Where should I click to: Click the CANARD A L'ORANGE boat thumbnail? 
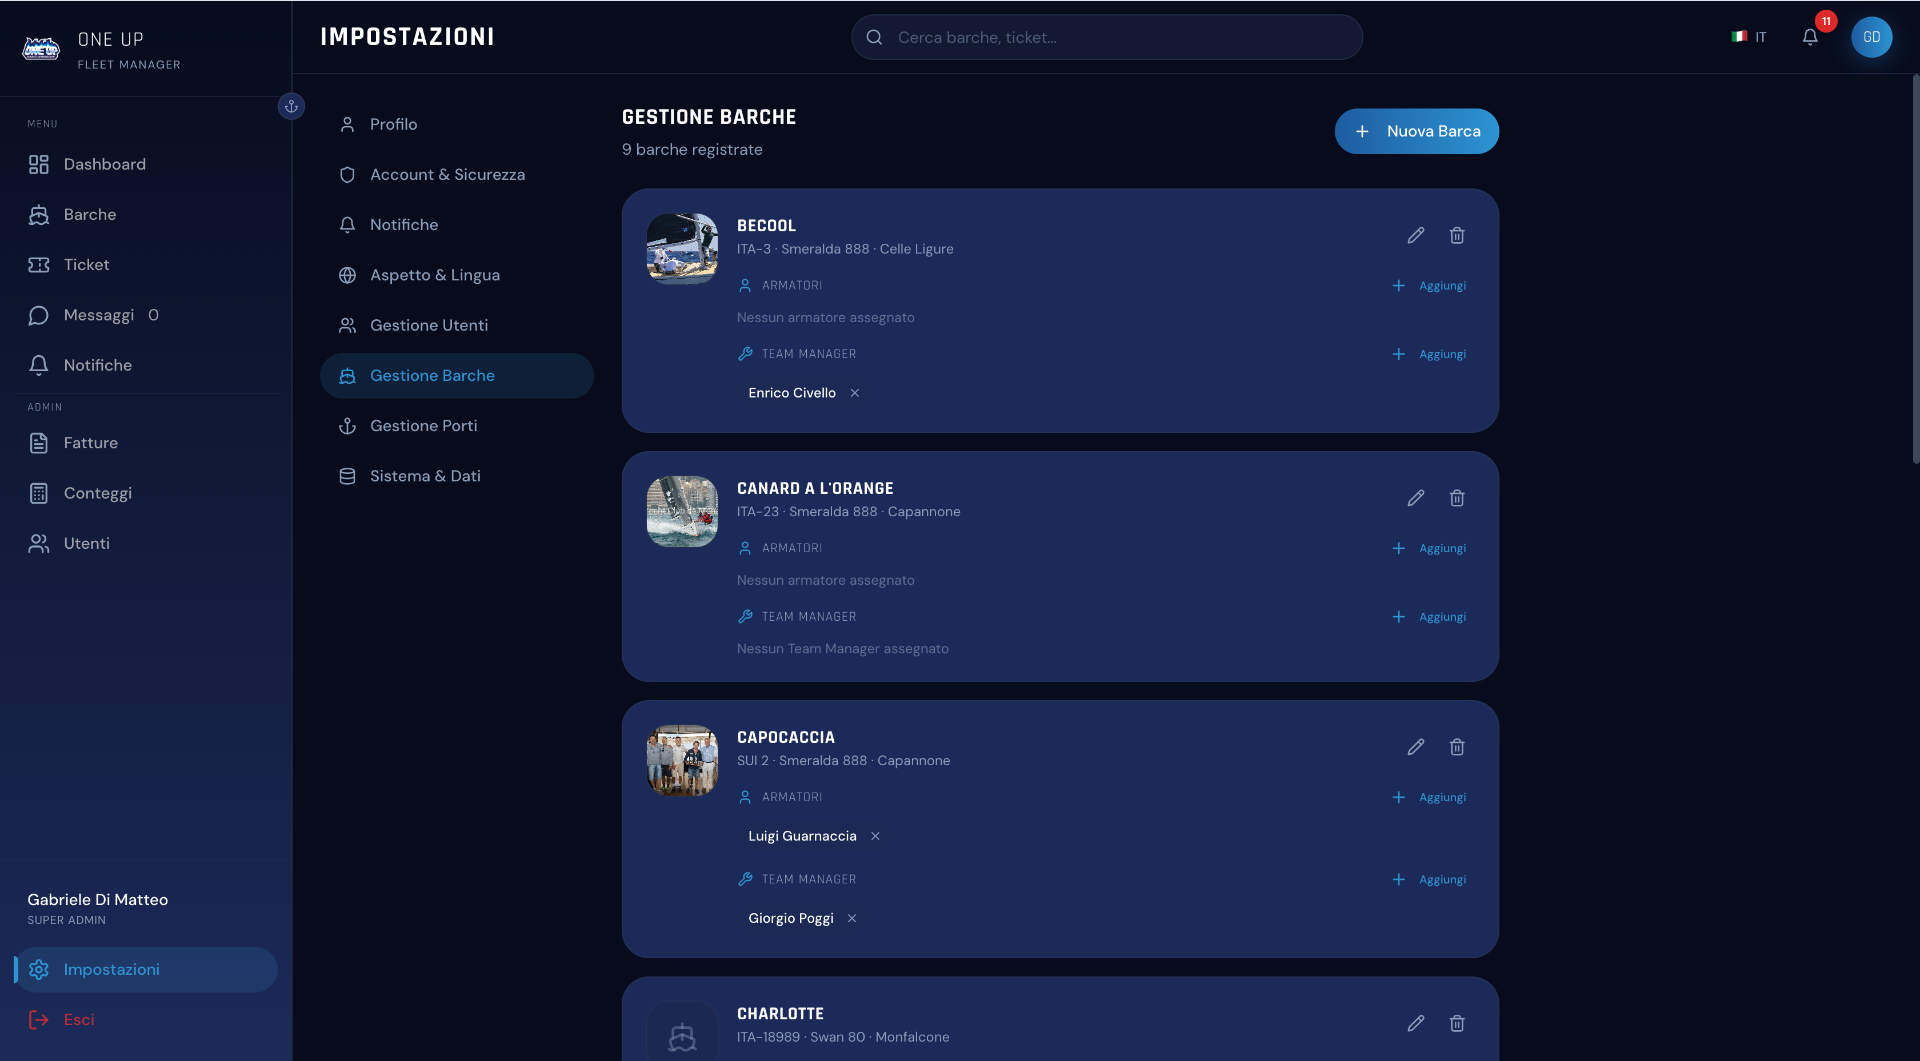tap(682, 511)
